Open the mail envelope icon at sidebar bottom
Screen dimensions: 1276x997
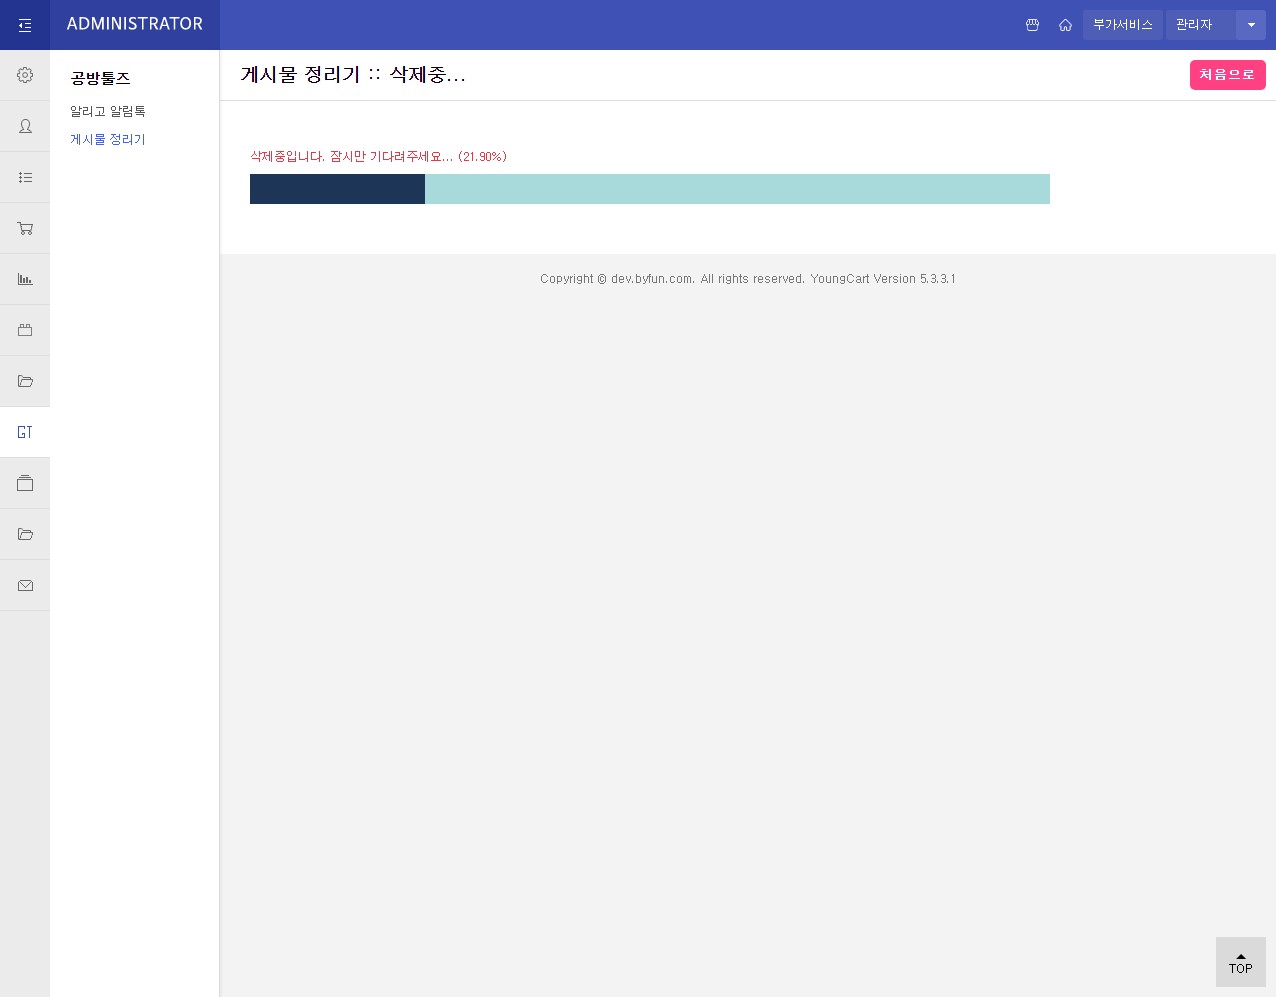(25, 585)
